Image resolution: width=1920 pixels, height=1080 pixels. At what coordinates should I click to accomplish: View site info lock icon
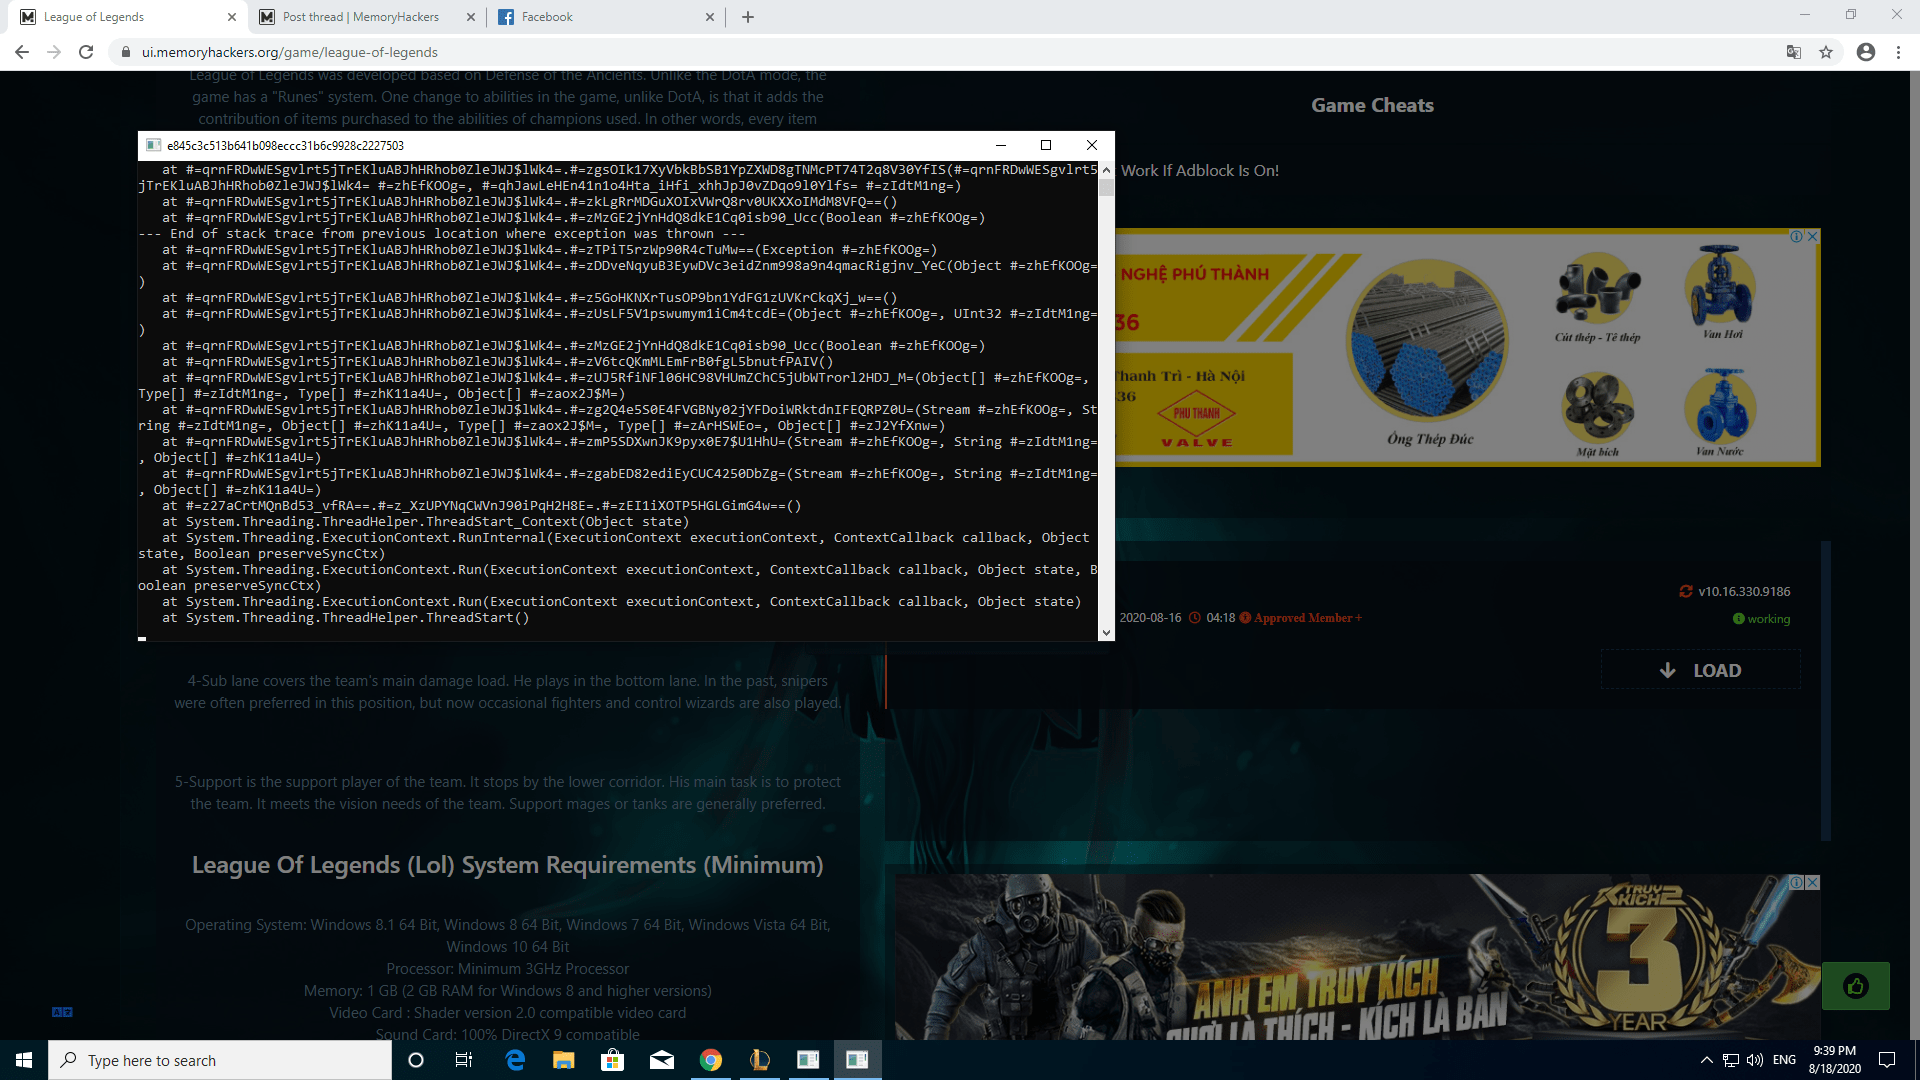click(125, 52)
